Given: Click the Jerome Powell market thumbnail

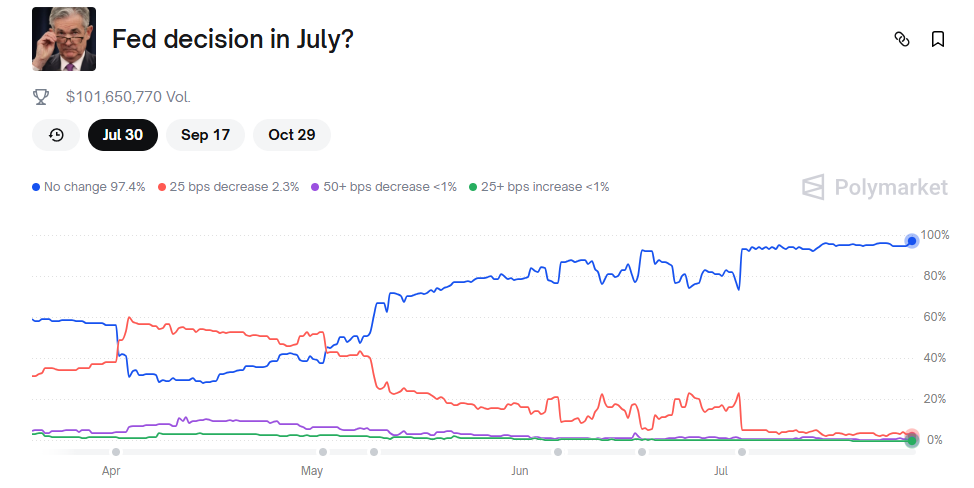Looking at the screenshot, I should coord(64,39).
